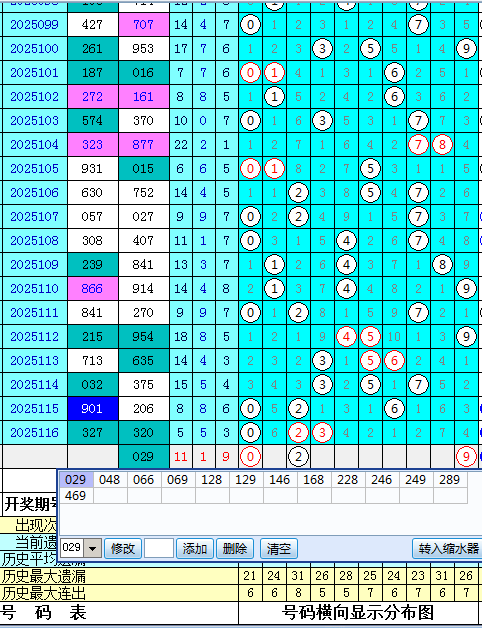This screenshot has width=482, height=628.
Task: Click the red circled 6 in row 2025113
Action: coord(394,360)
